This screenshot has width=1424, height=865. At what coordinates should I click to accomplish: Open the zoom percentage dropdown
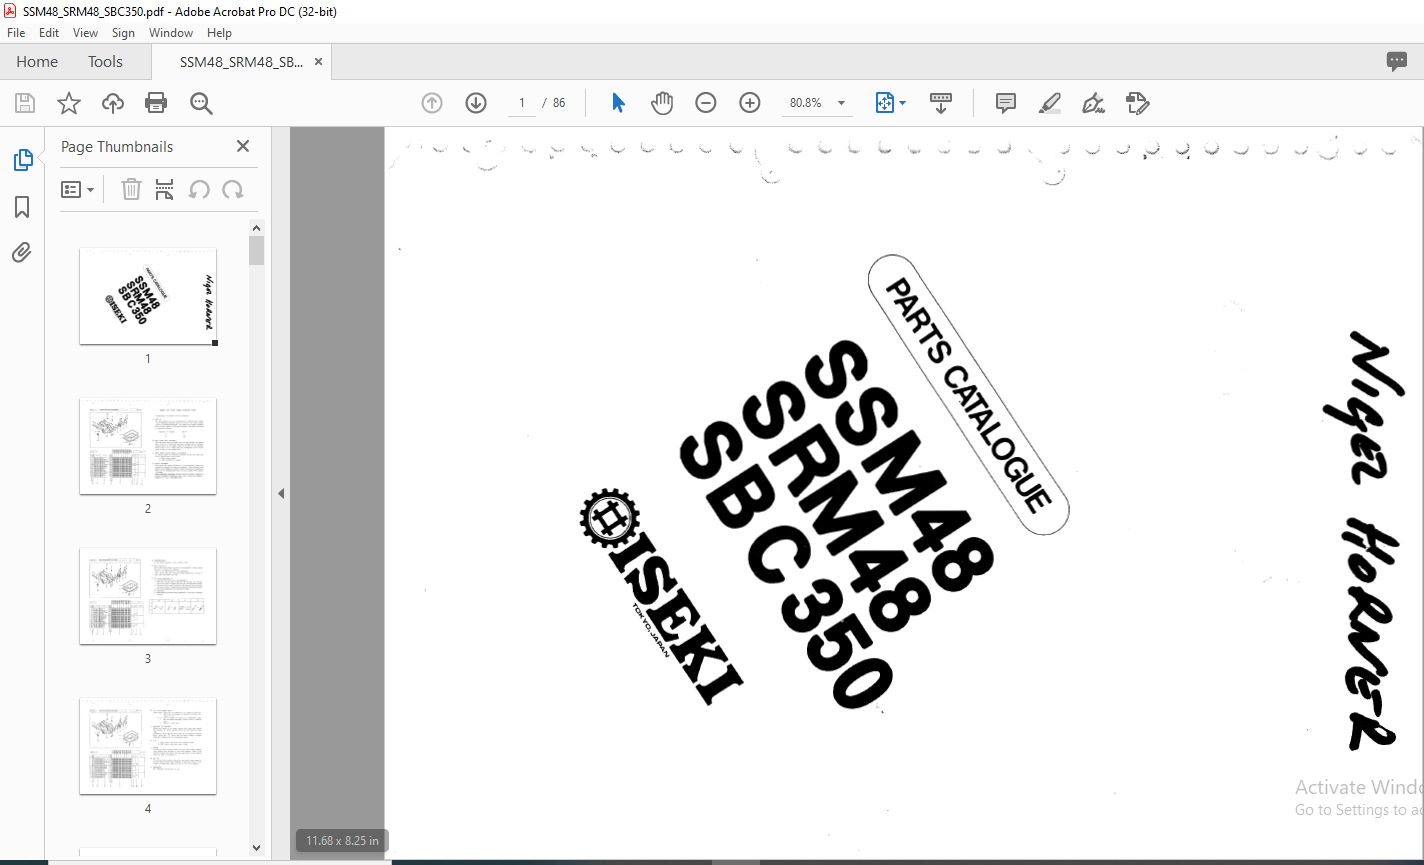pos(841,103)
